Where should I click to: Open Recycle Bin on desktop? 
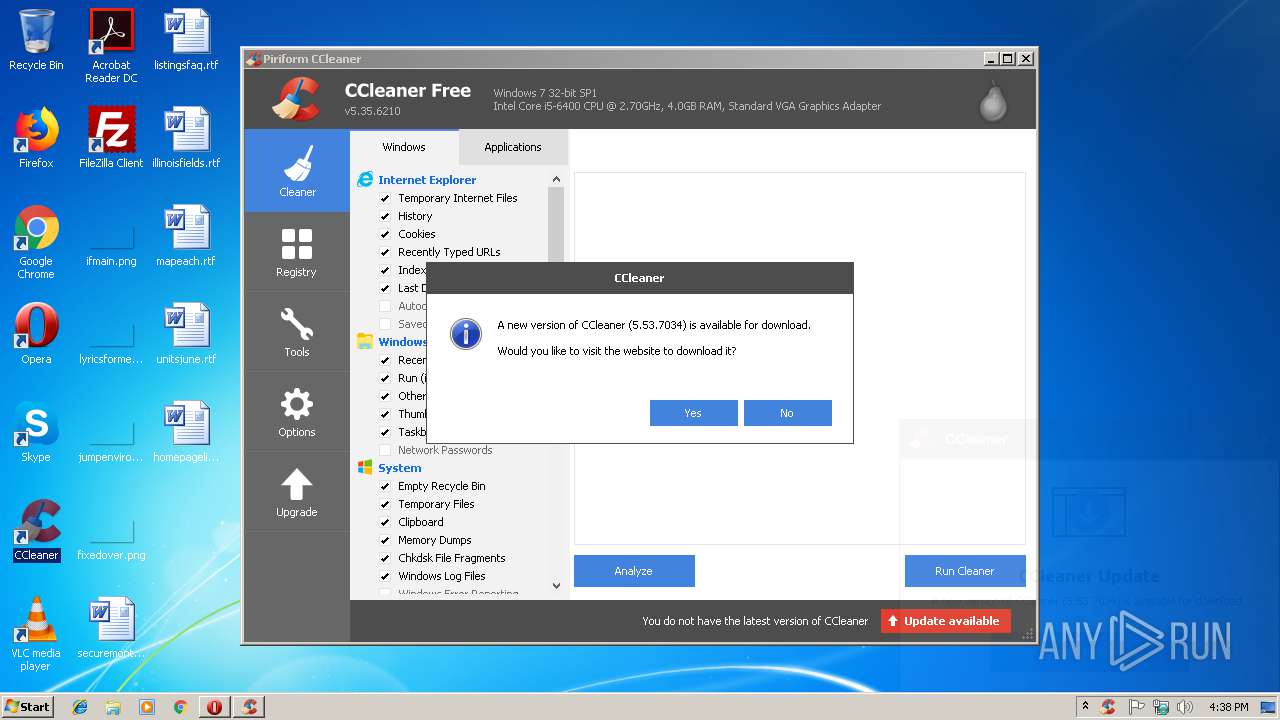36,40
